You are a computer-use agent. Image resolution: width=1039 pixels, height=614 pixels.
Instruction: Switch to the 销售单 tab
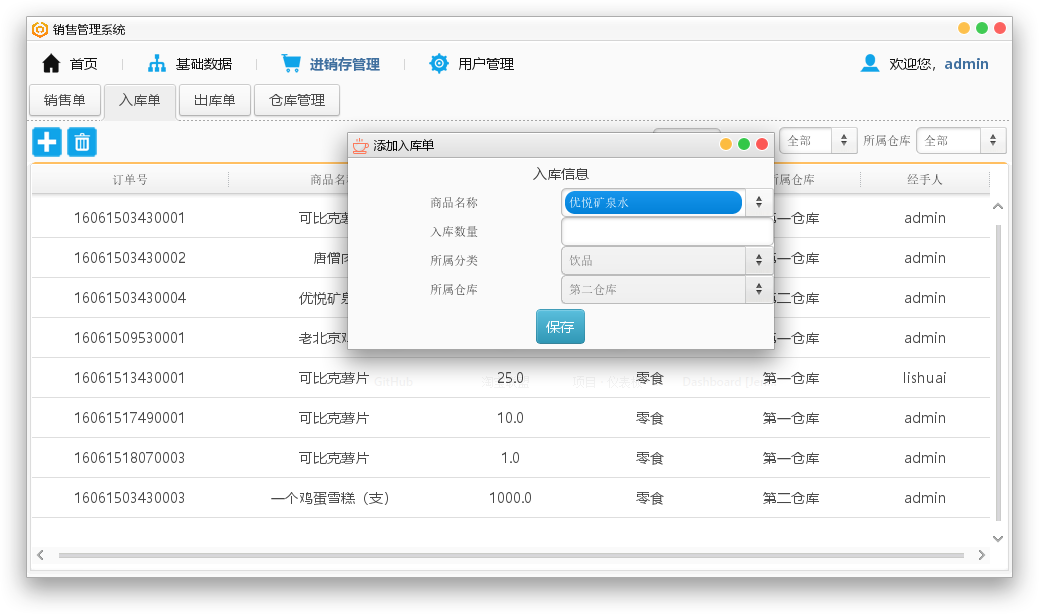(x=65, y=100)
